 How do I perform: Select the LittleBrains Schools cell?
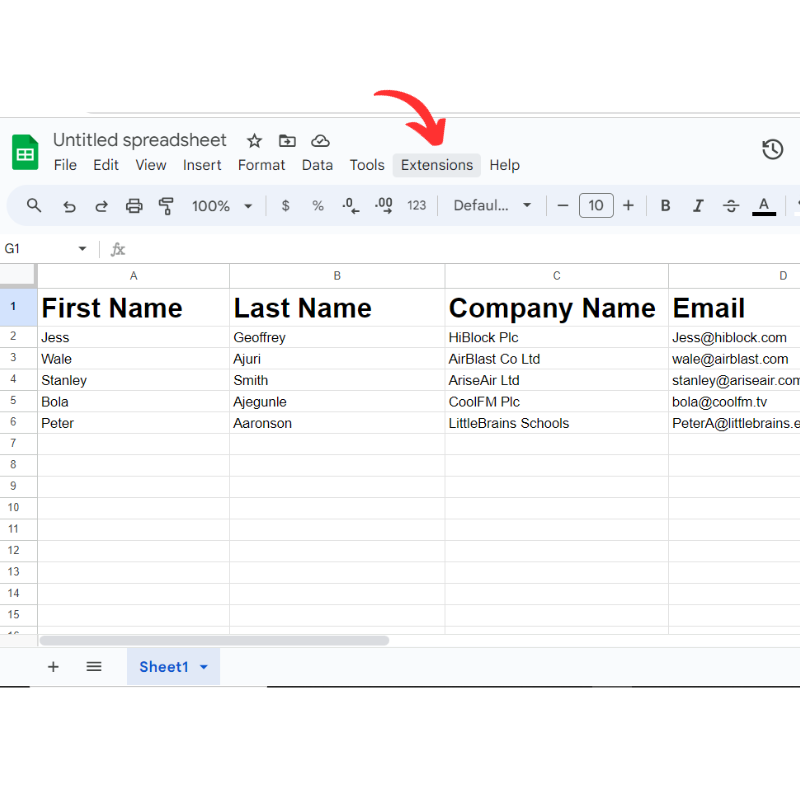coord(557,423)
